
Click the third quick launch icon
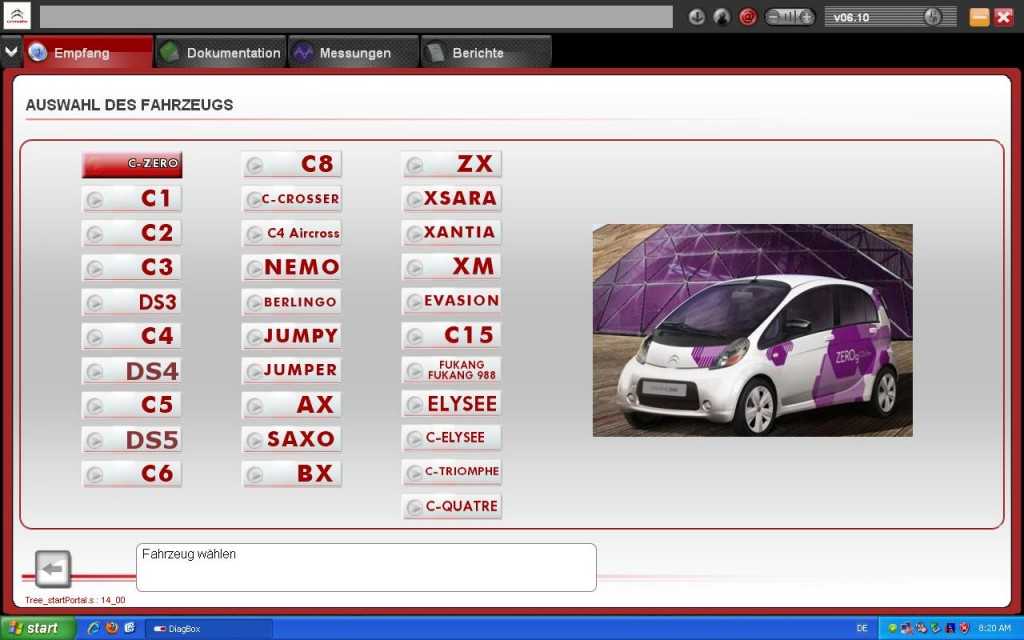[x=129, y=628]
